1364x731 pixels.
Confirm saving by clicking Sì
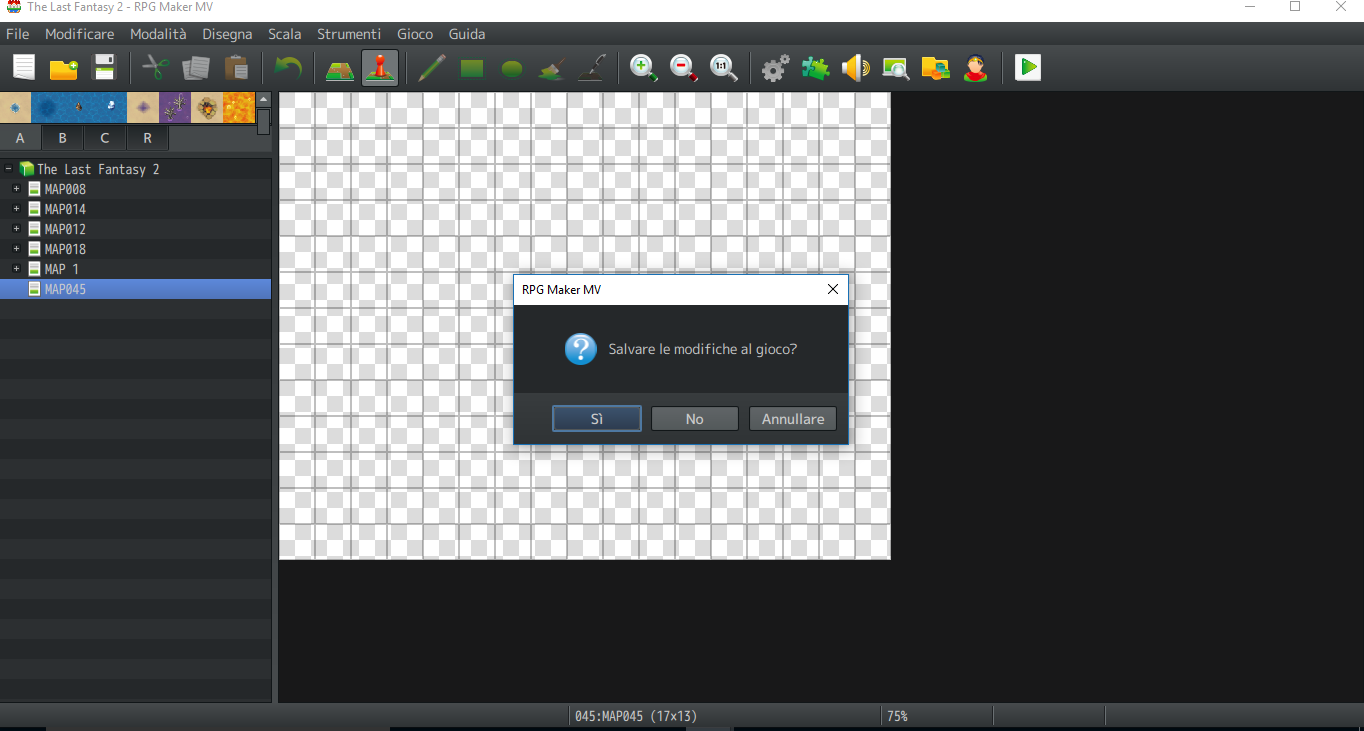click(x=597, y=419)
